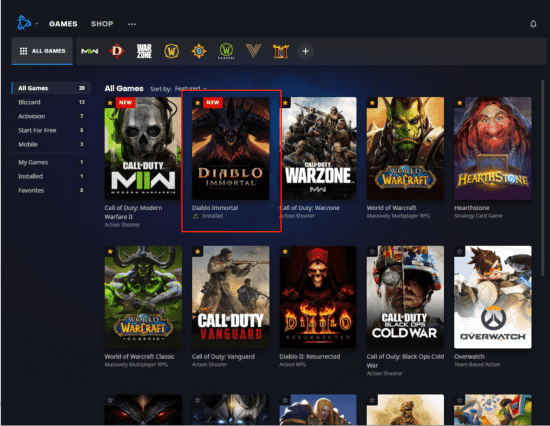Select the Diablo red D shortcut icon

(x=117, y=51)
